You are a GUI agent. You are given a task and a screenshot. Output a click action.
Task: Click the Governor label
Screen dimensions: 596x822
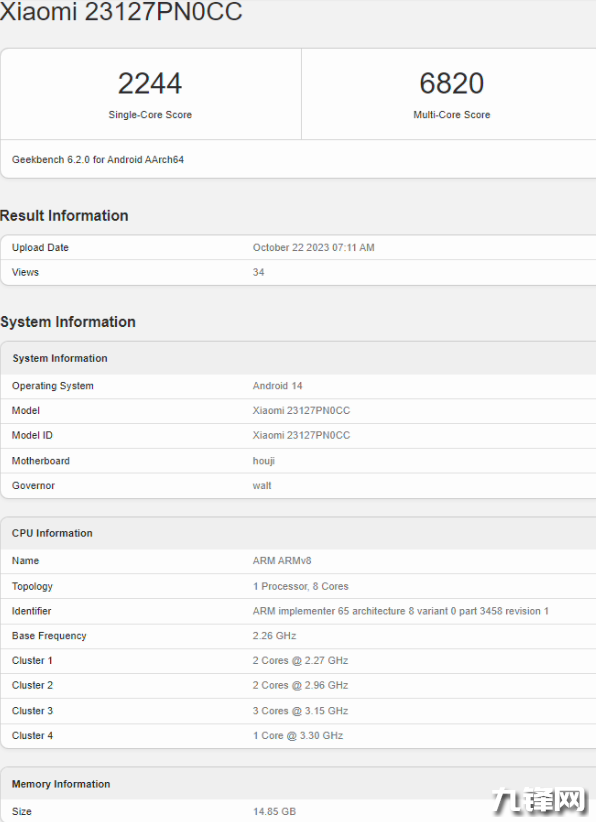(x=33, y=485)
